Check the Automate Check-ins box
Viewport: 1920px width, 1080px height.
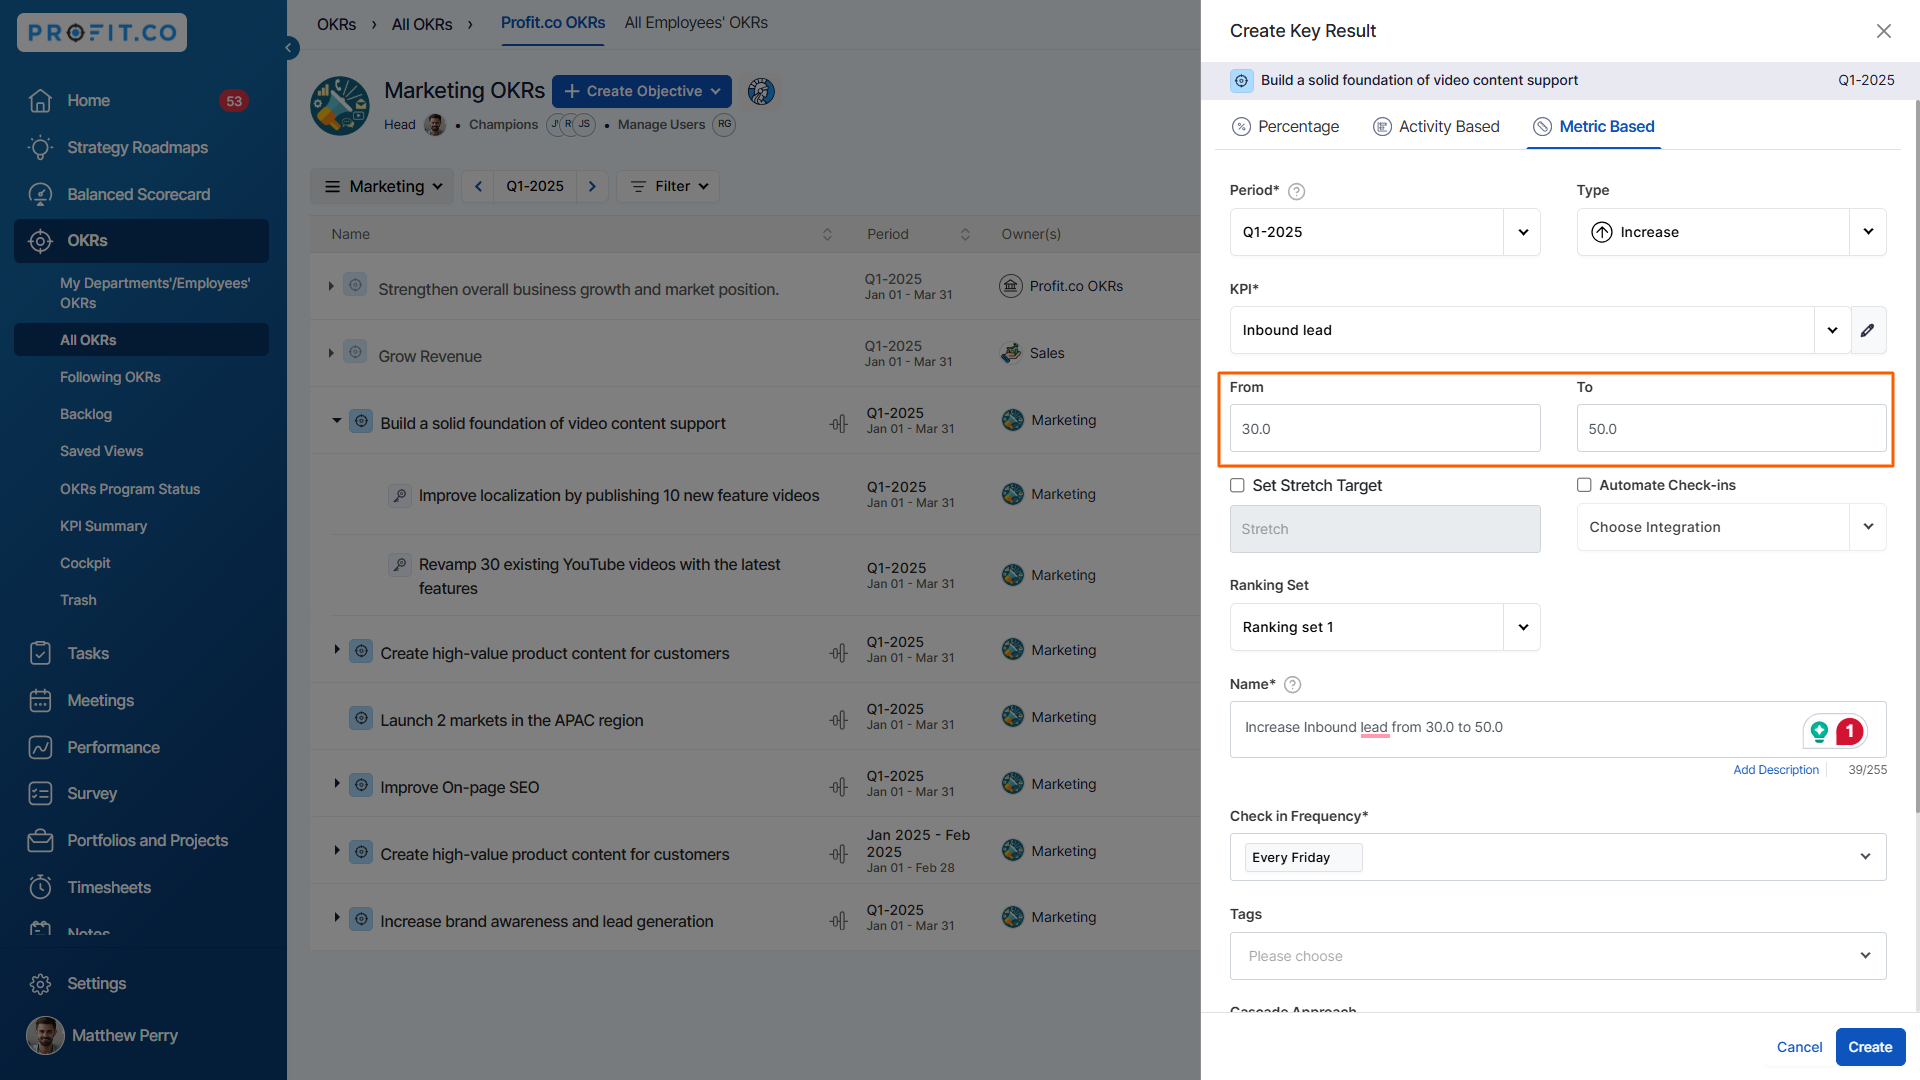pos(1584,485)
